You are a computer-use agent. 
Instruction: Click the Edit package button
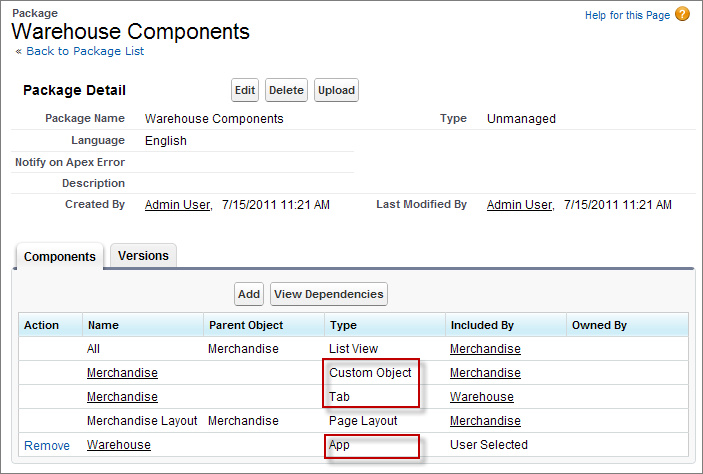245,90
